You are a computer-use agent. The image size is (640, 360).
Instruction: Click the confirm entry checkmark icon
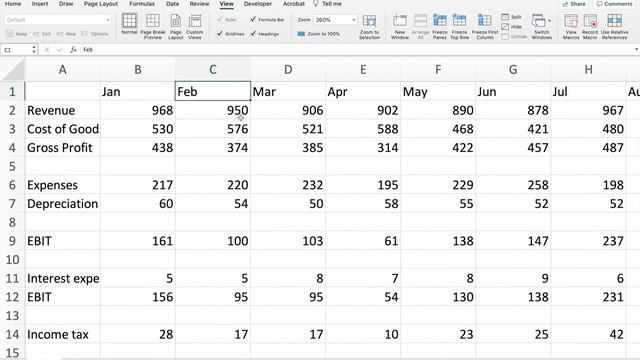(x=60, y=49)
